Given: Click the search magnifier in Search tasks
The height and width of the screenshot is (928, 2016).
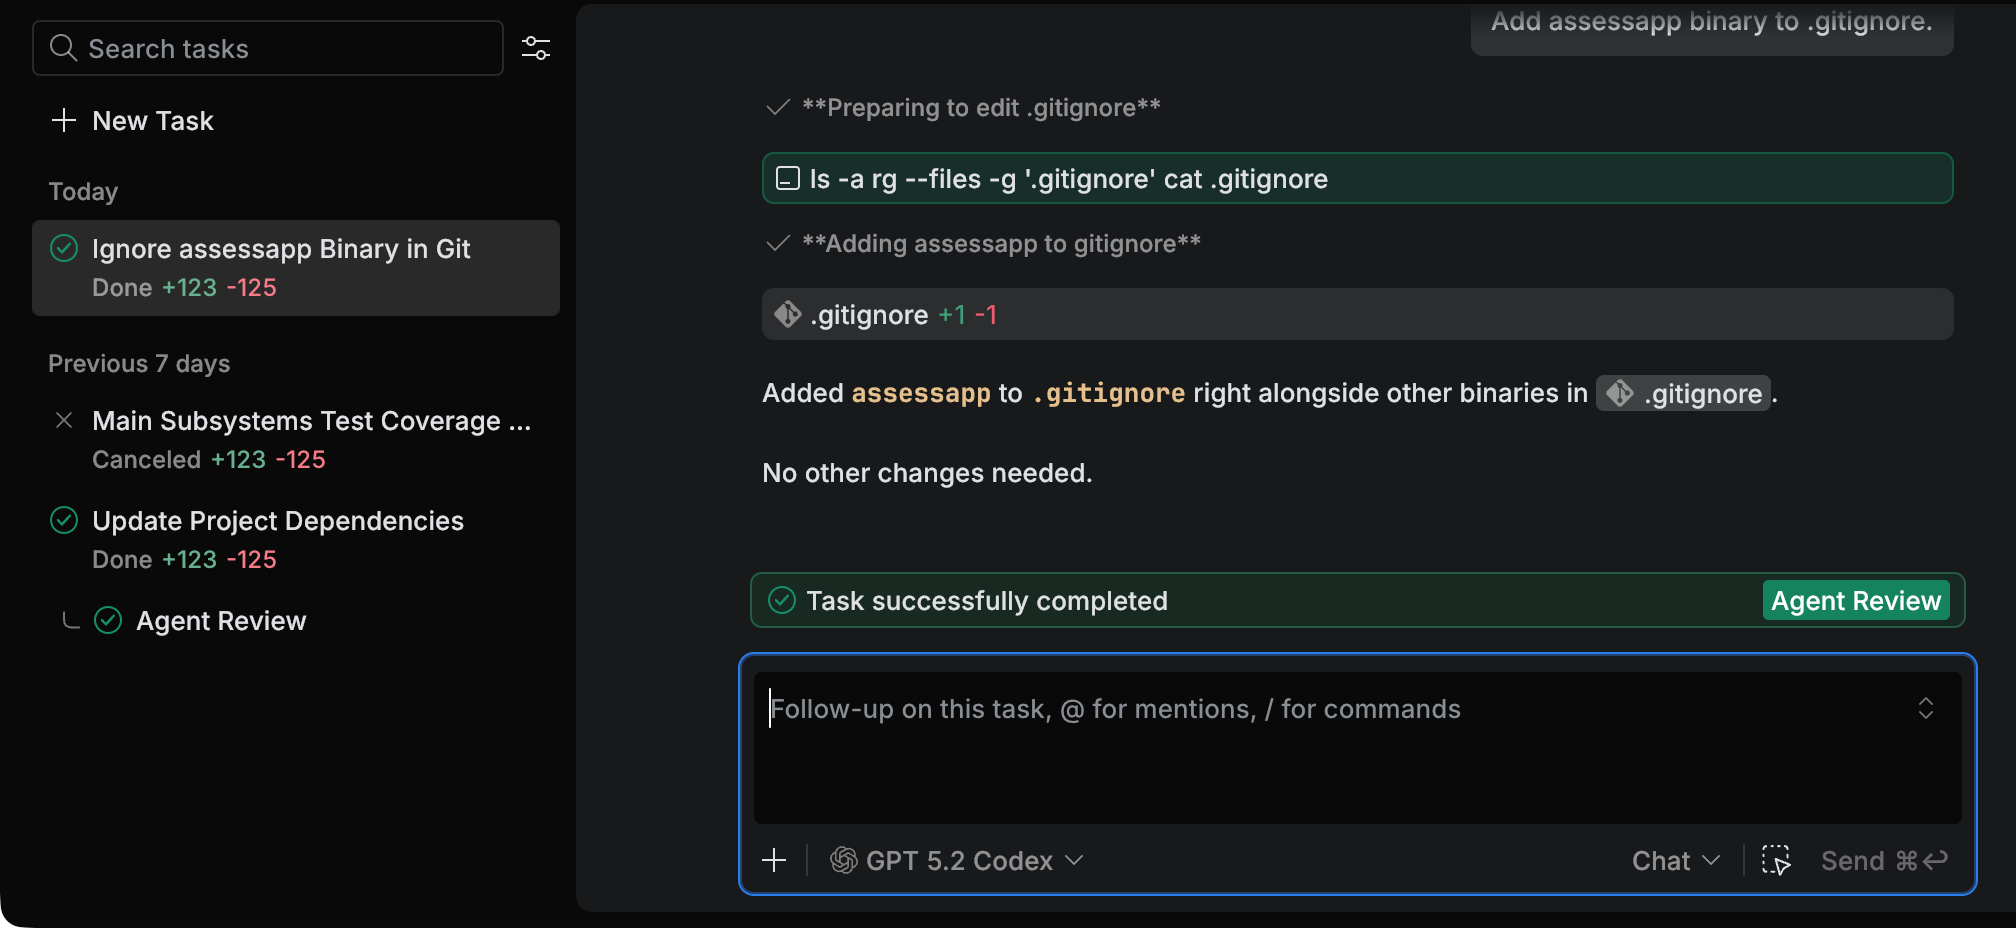Looking at the screenshot, I should (x=63, y=47).
